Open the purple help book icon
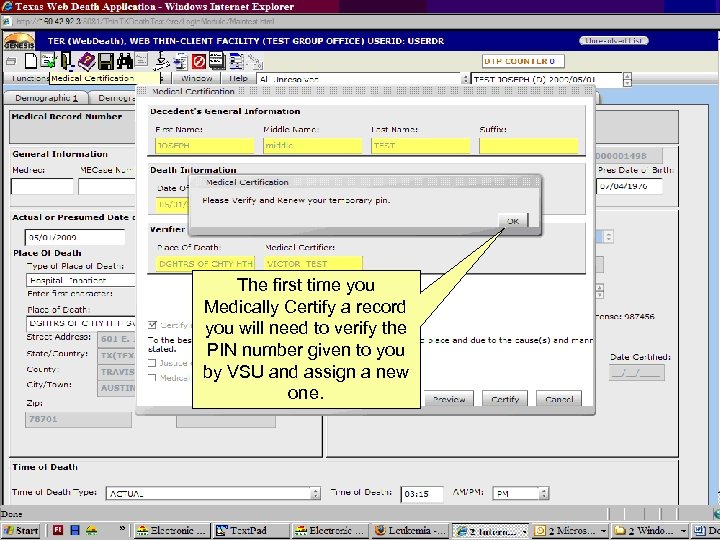 pos(86,61)
